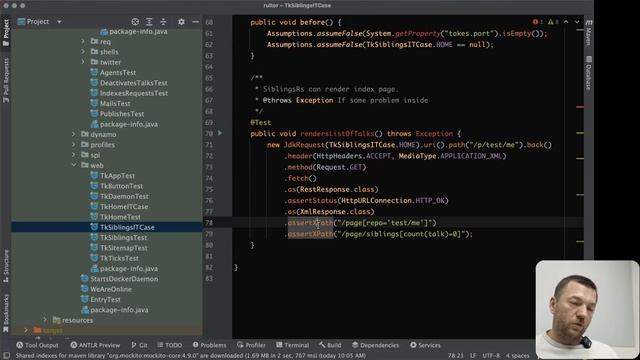Toggle the Bookmarks tool window
Viewport: 640px width, 360px height.
(6, 312)
